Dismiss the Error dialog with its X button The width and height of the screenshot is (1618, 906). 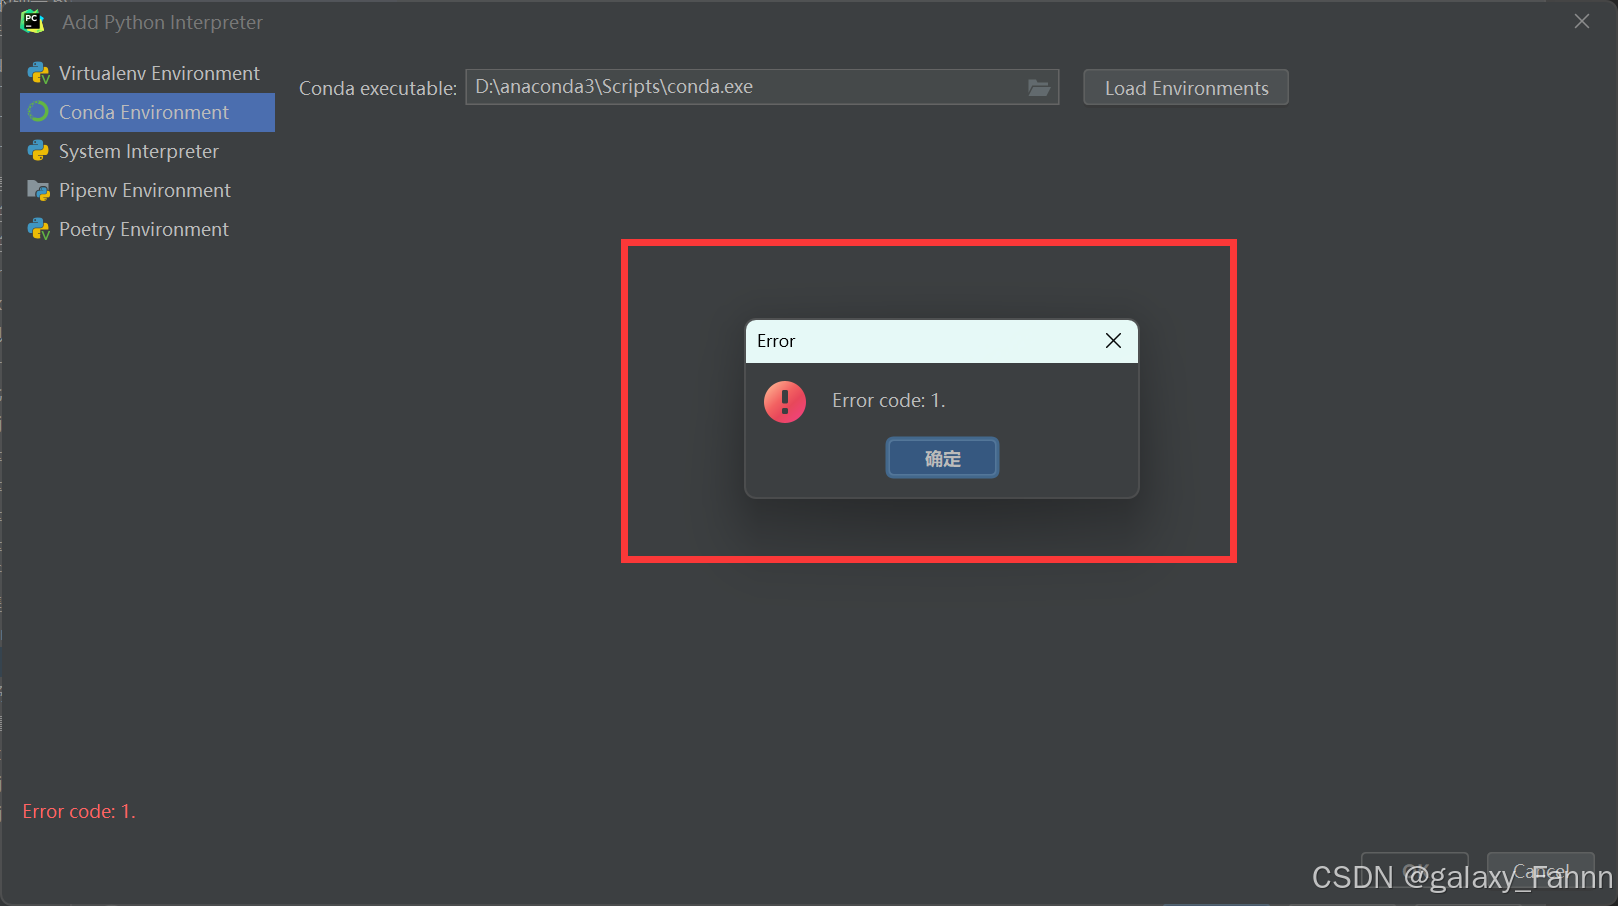(1112, 340)
